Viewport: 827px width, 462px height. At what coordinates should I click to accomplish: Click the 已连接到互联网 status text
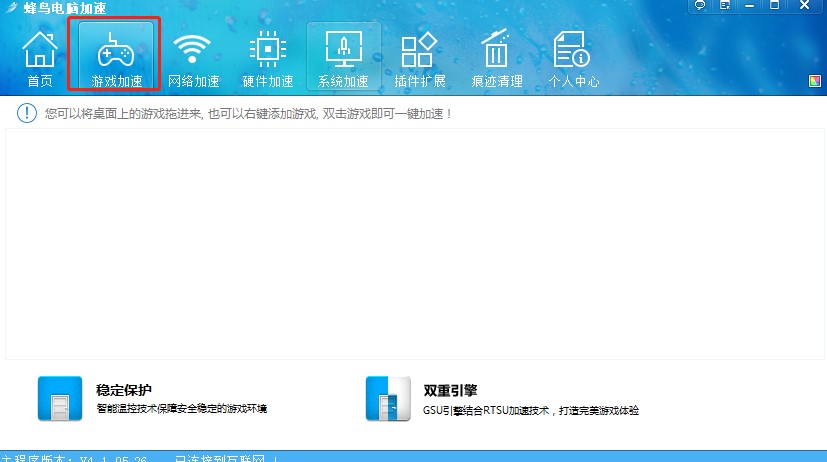(226, 458)
